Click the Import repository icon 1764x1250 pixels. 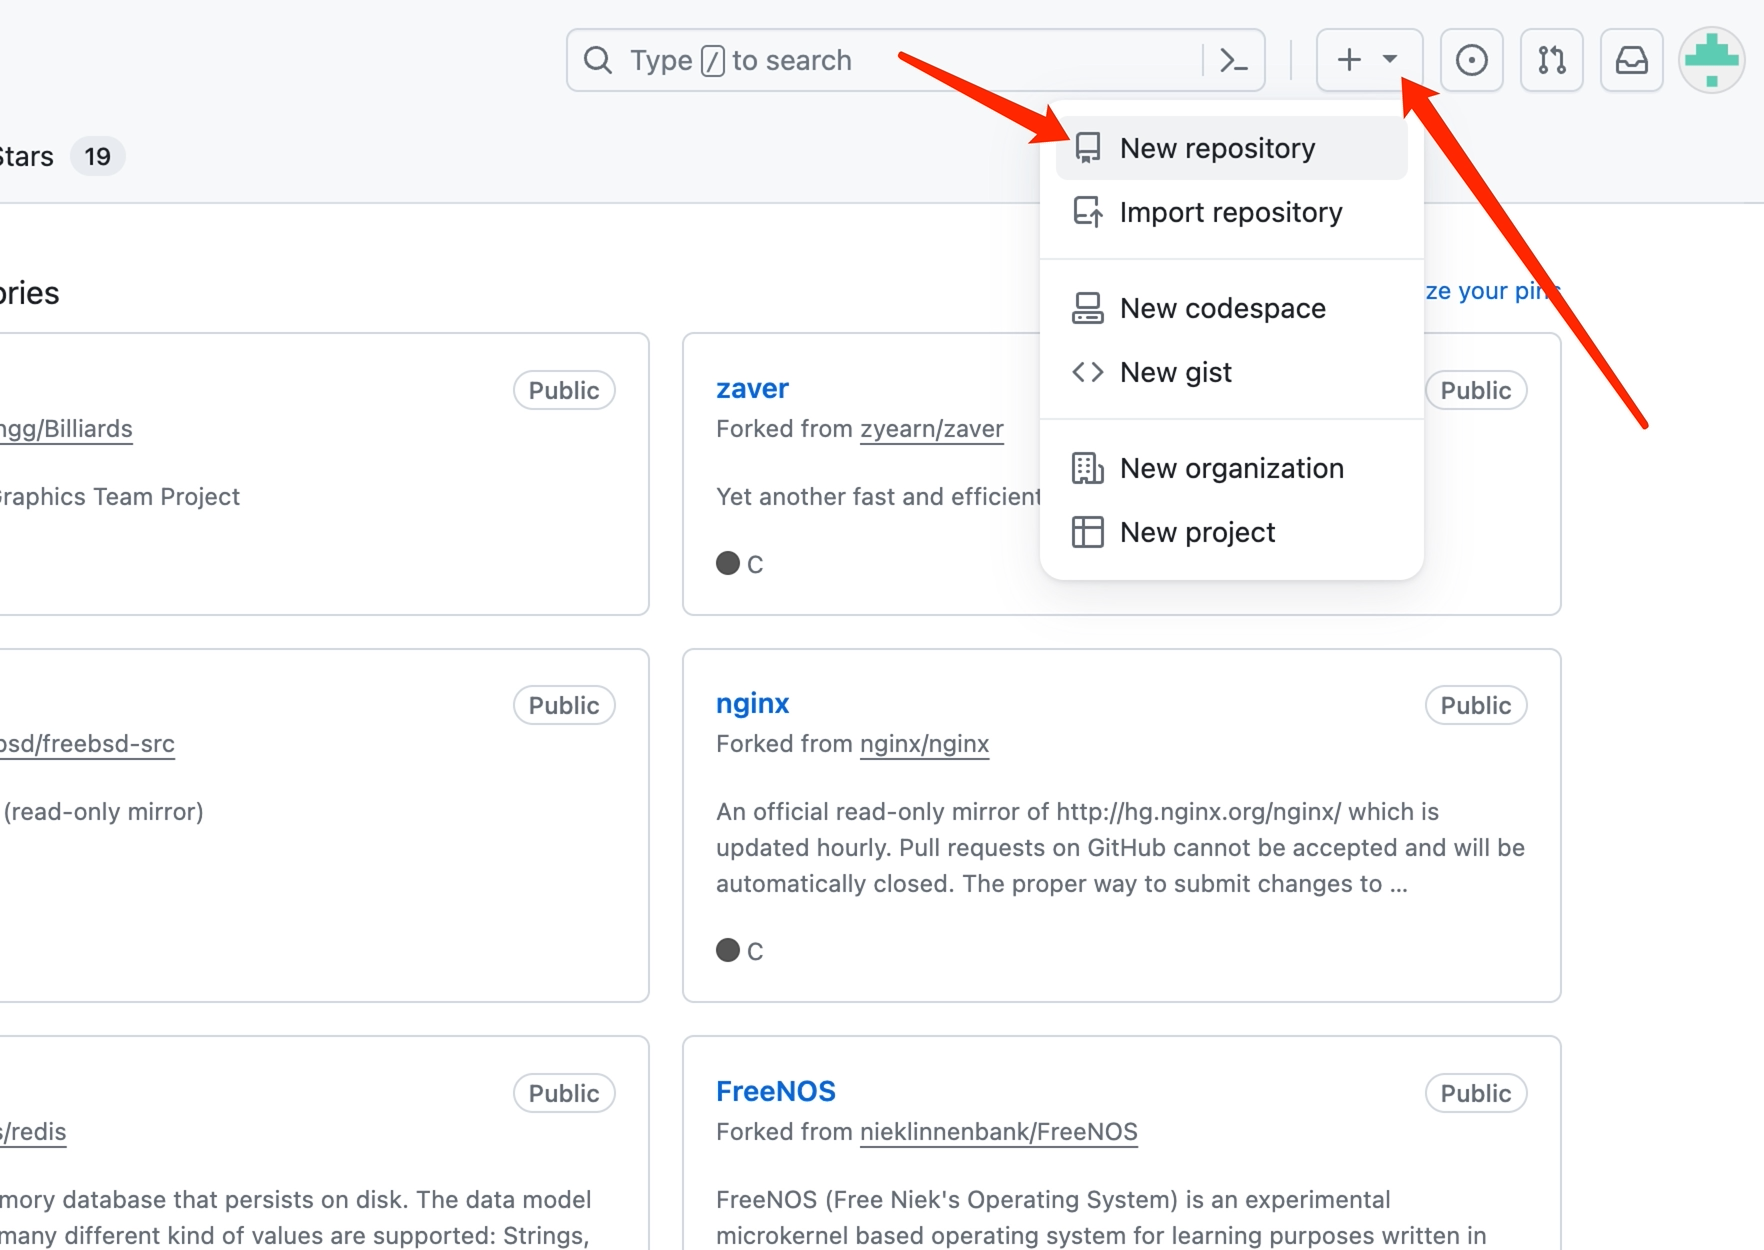pos(1088,212)
